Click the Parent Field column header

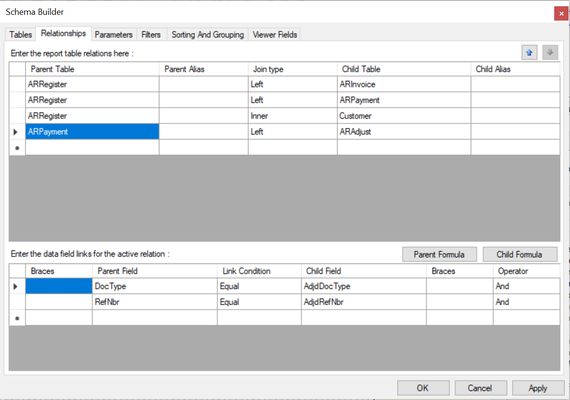(x=155, y=271)
